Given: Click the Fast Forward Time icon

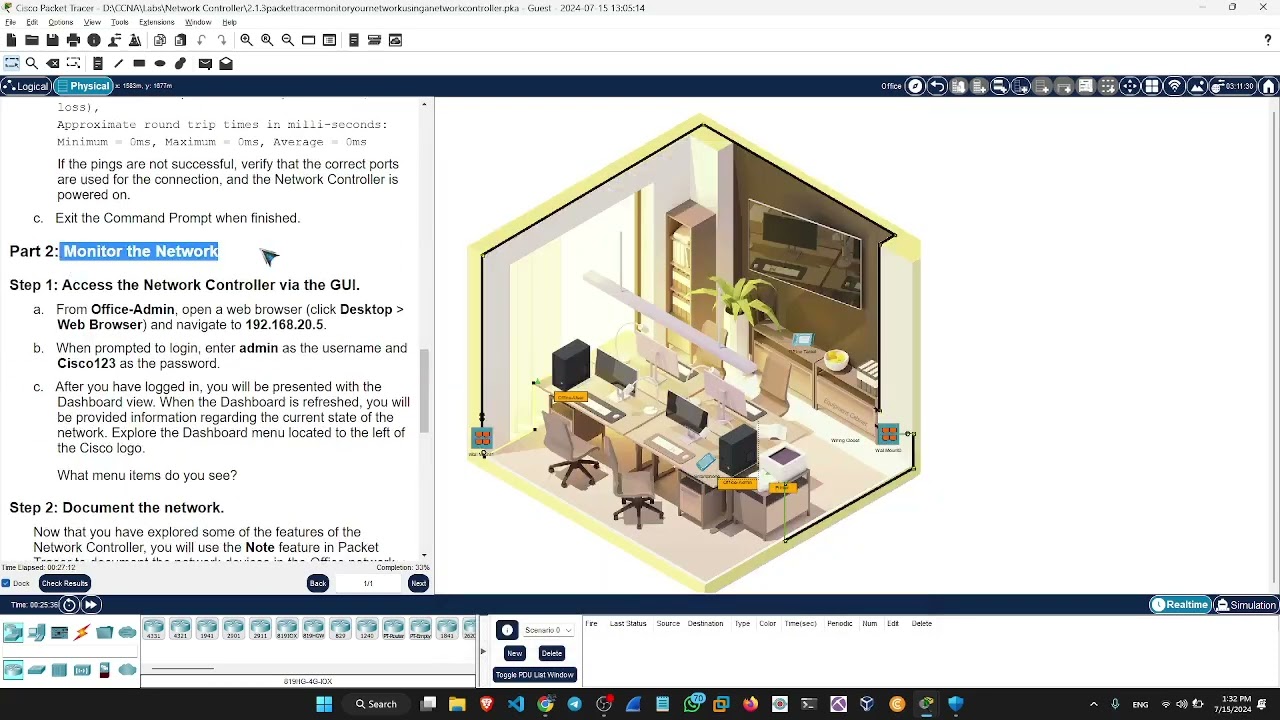Looking at the screenshot, I should [x=90, y=605].
